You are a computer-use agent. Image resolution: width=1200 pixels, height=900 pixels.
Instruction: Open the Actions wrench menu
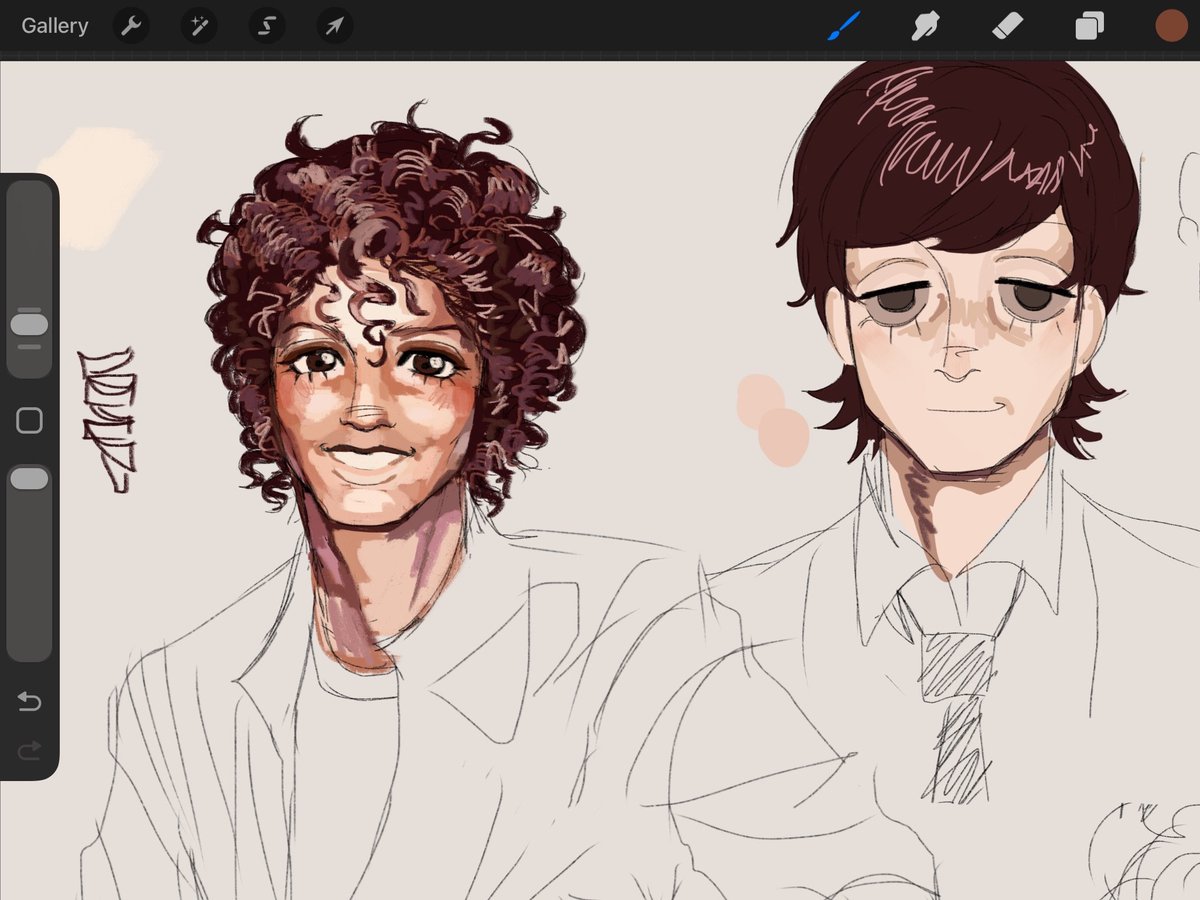(x=131, y=26)
